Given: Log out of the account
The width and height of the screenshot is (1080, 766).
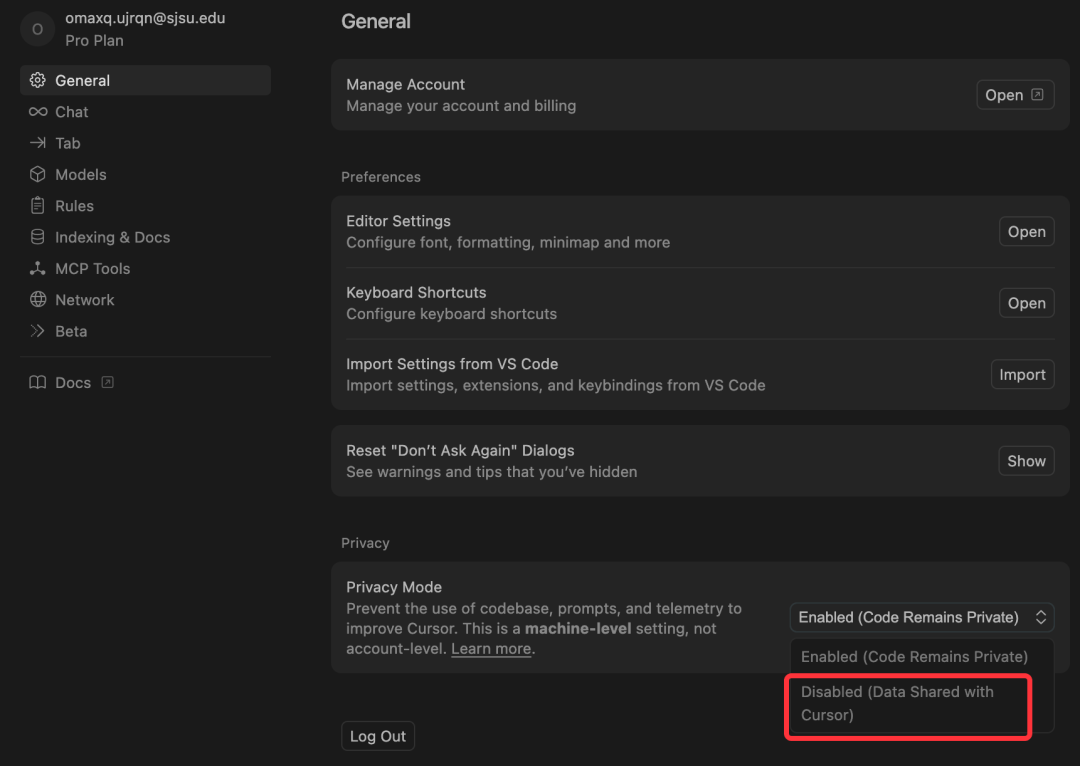Looking at the screenshot, I should click(x=378, y=737).
